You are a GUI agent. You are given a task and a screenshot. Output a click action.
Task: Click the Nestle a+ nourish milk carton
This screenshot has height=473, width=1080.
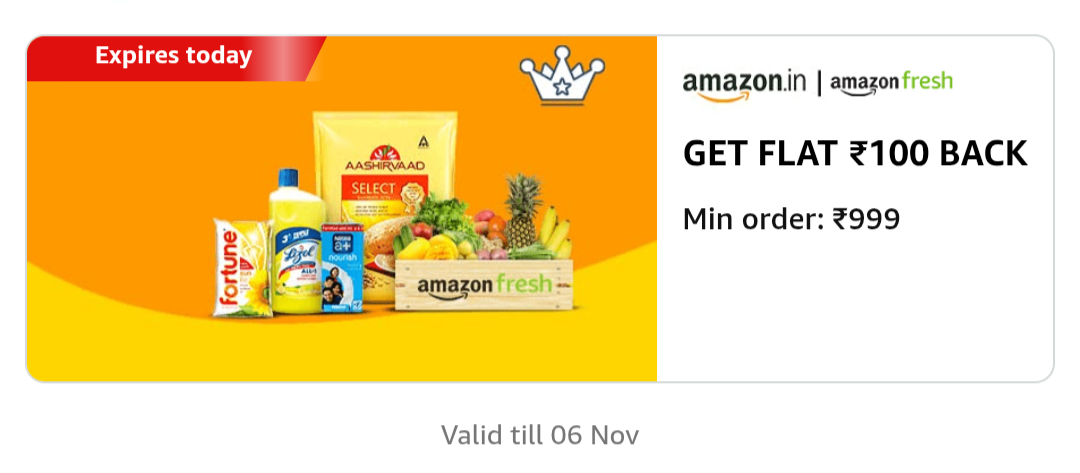pos(342,271)
